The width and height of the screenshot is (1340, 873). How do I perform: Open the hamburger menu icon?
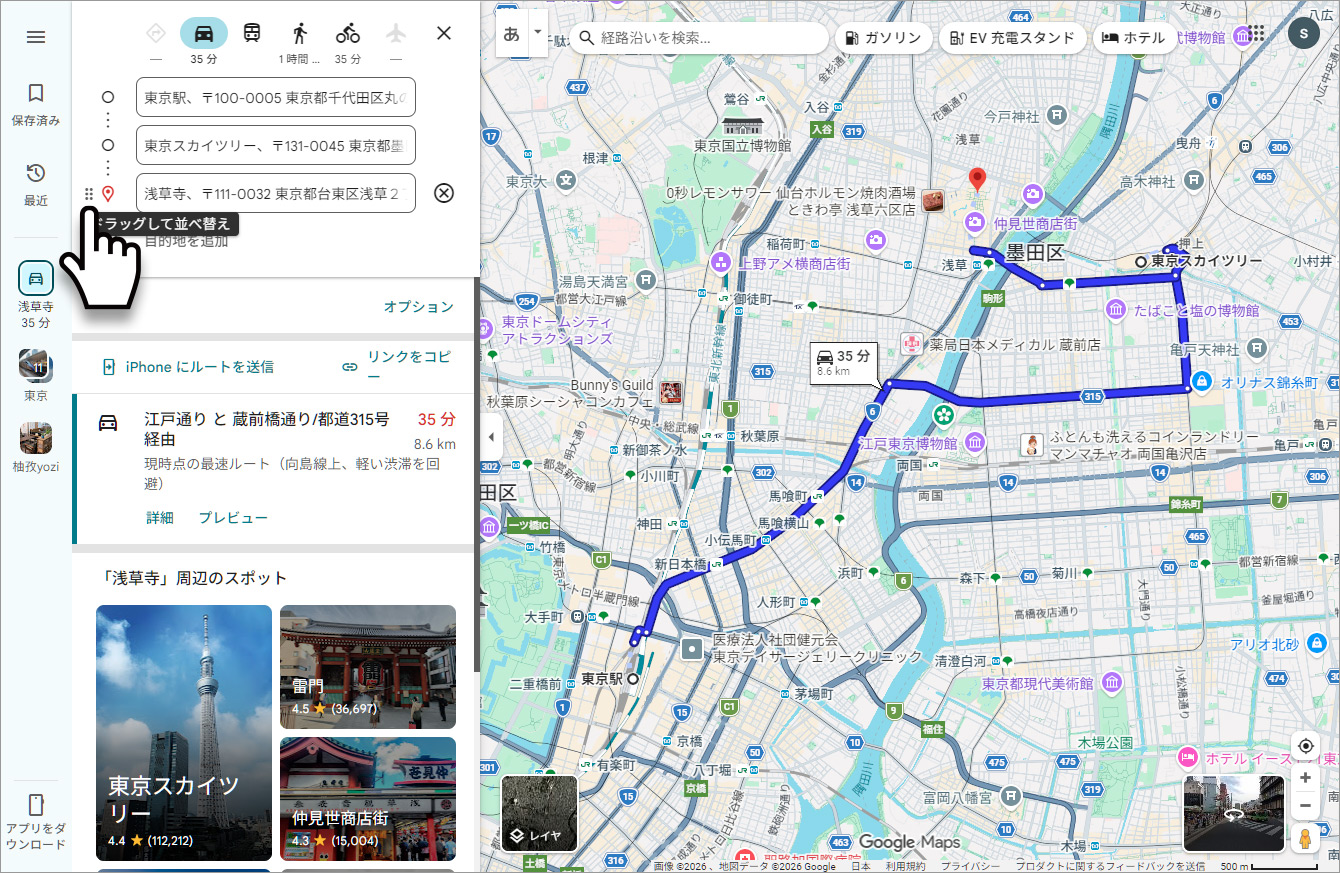coord(36,37)
